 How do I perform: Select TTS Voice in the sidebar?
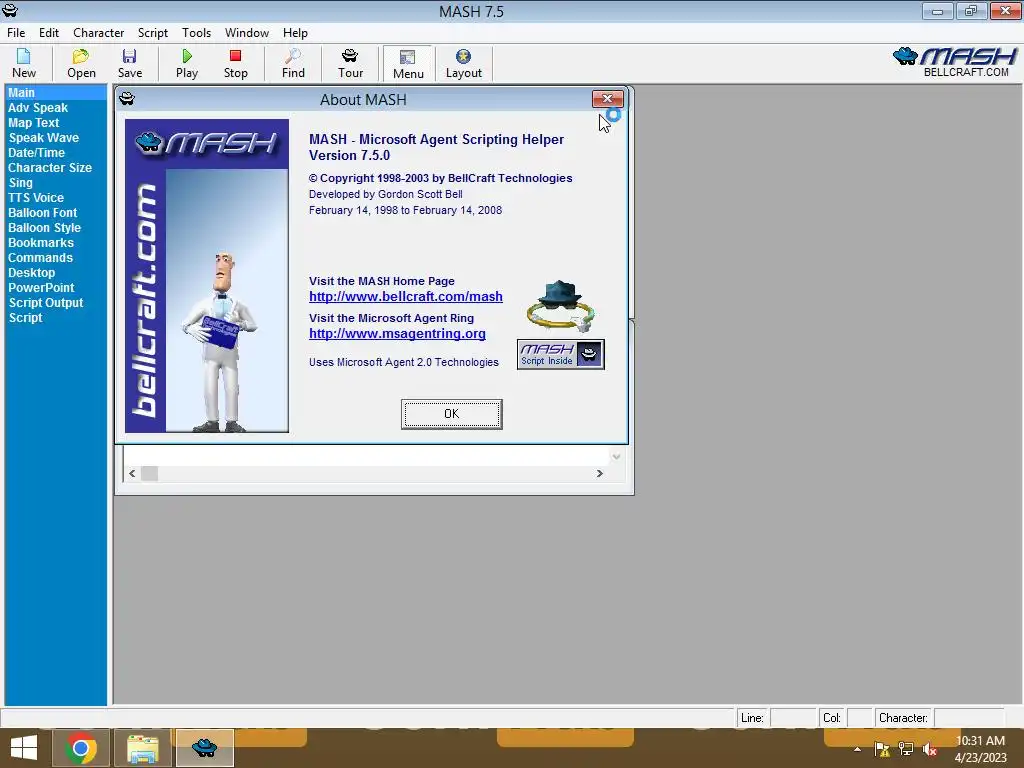point(56,198)
